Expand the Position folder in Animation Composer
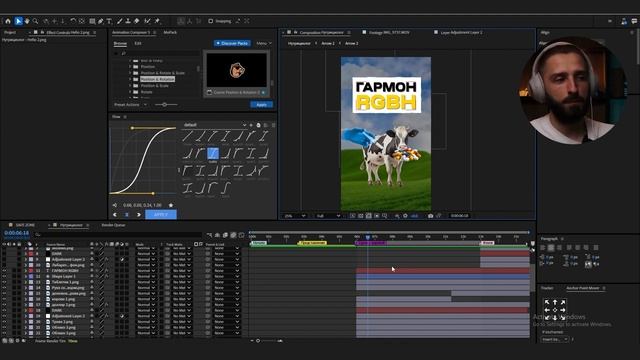Screen dimensions: 640x360 [130, 67]
